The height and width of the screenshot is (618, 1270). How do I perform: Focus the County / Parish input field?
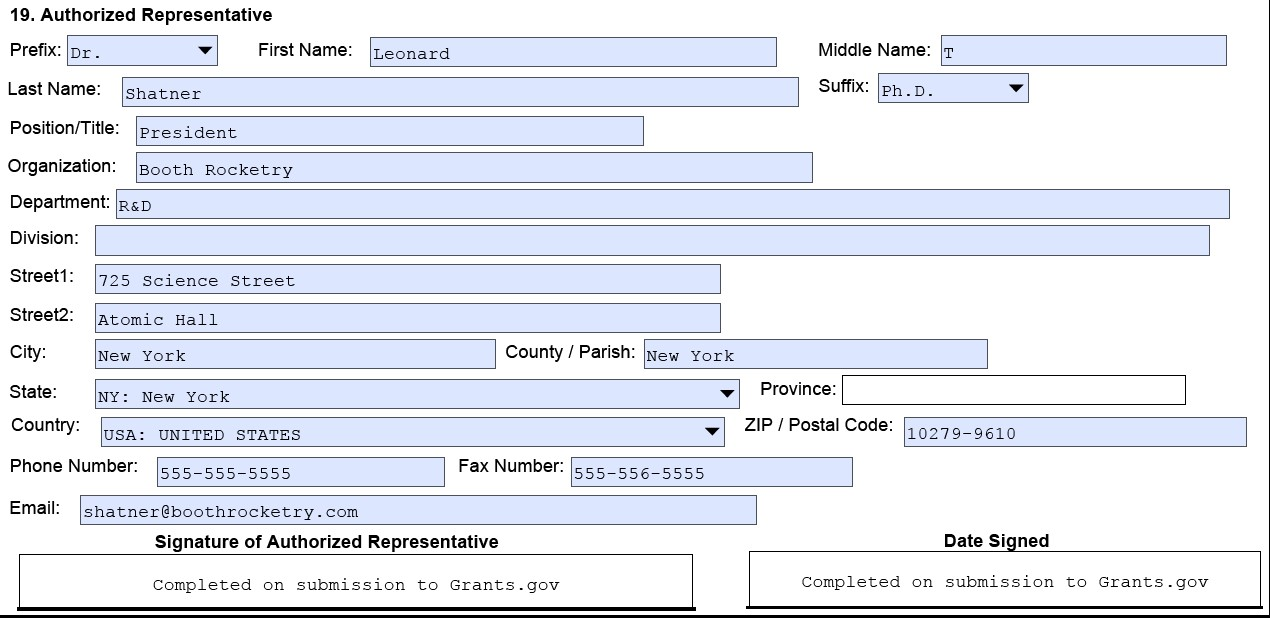816,354
